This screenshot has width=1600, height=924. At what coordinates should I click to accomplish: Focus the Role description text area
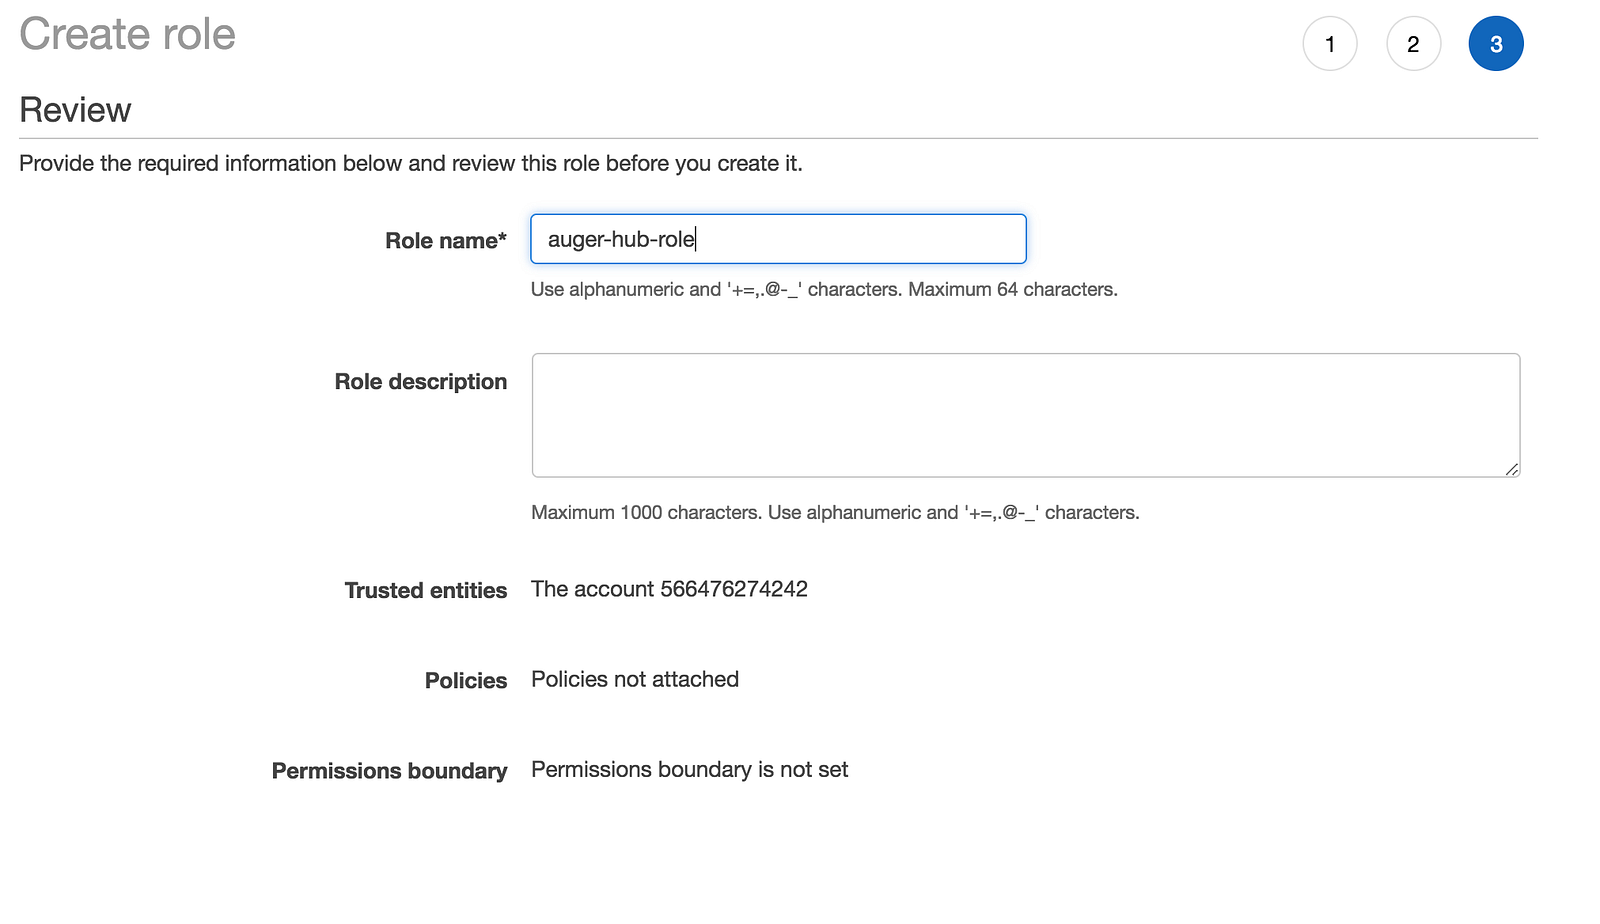tap(1025, 415)
